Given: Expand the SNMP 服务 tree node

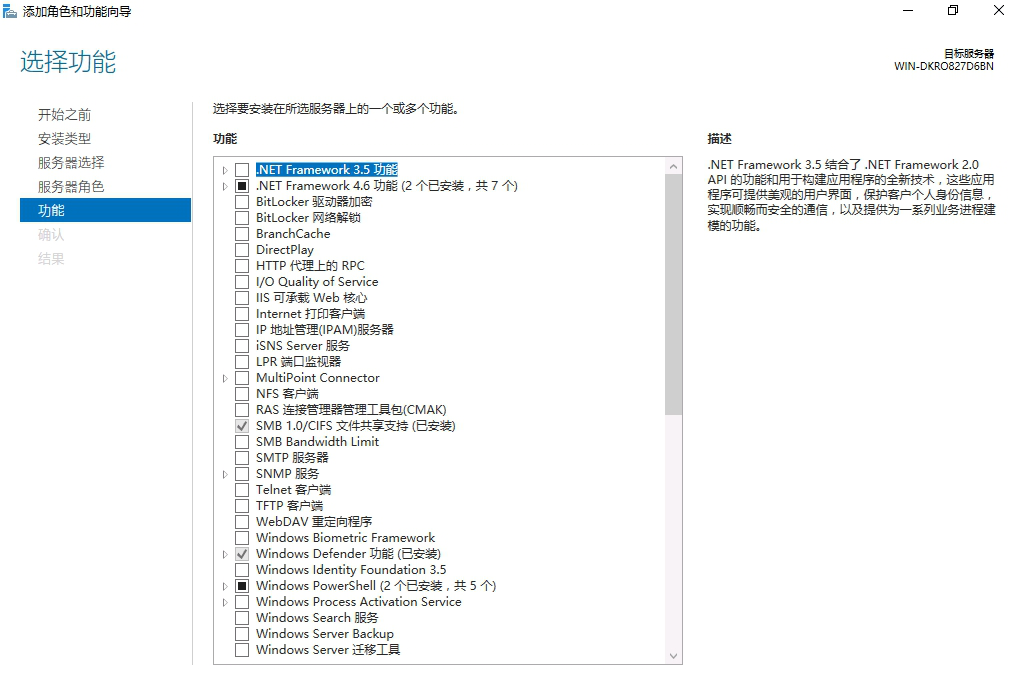Looking at the screenshot, I should (225, 475).
